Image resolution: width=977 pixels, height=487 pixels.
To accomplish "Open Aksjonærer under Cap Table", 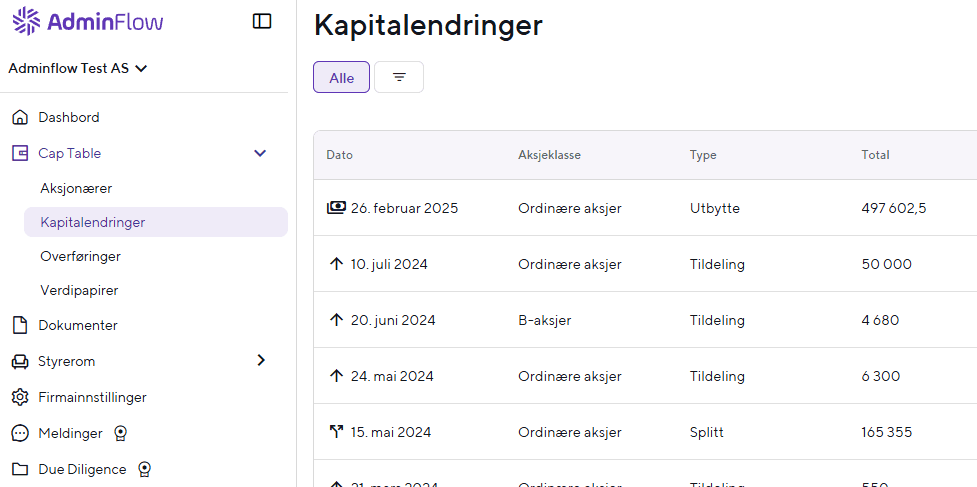I will pyautogui.click(x=76, y=188).
